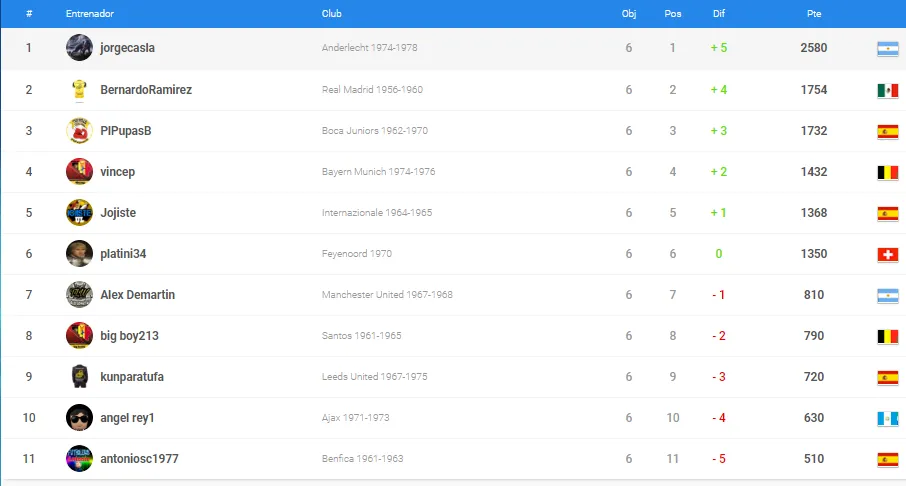Open the kunparatufa trainer profile link
The image size is (906, 486).
coord(132,377)
